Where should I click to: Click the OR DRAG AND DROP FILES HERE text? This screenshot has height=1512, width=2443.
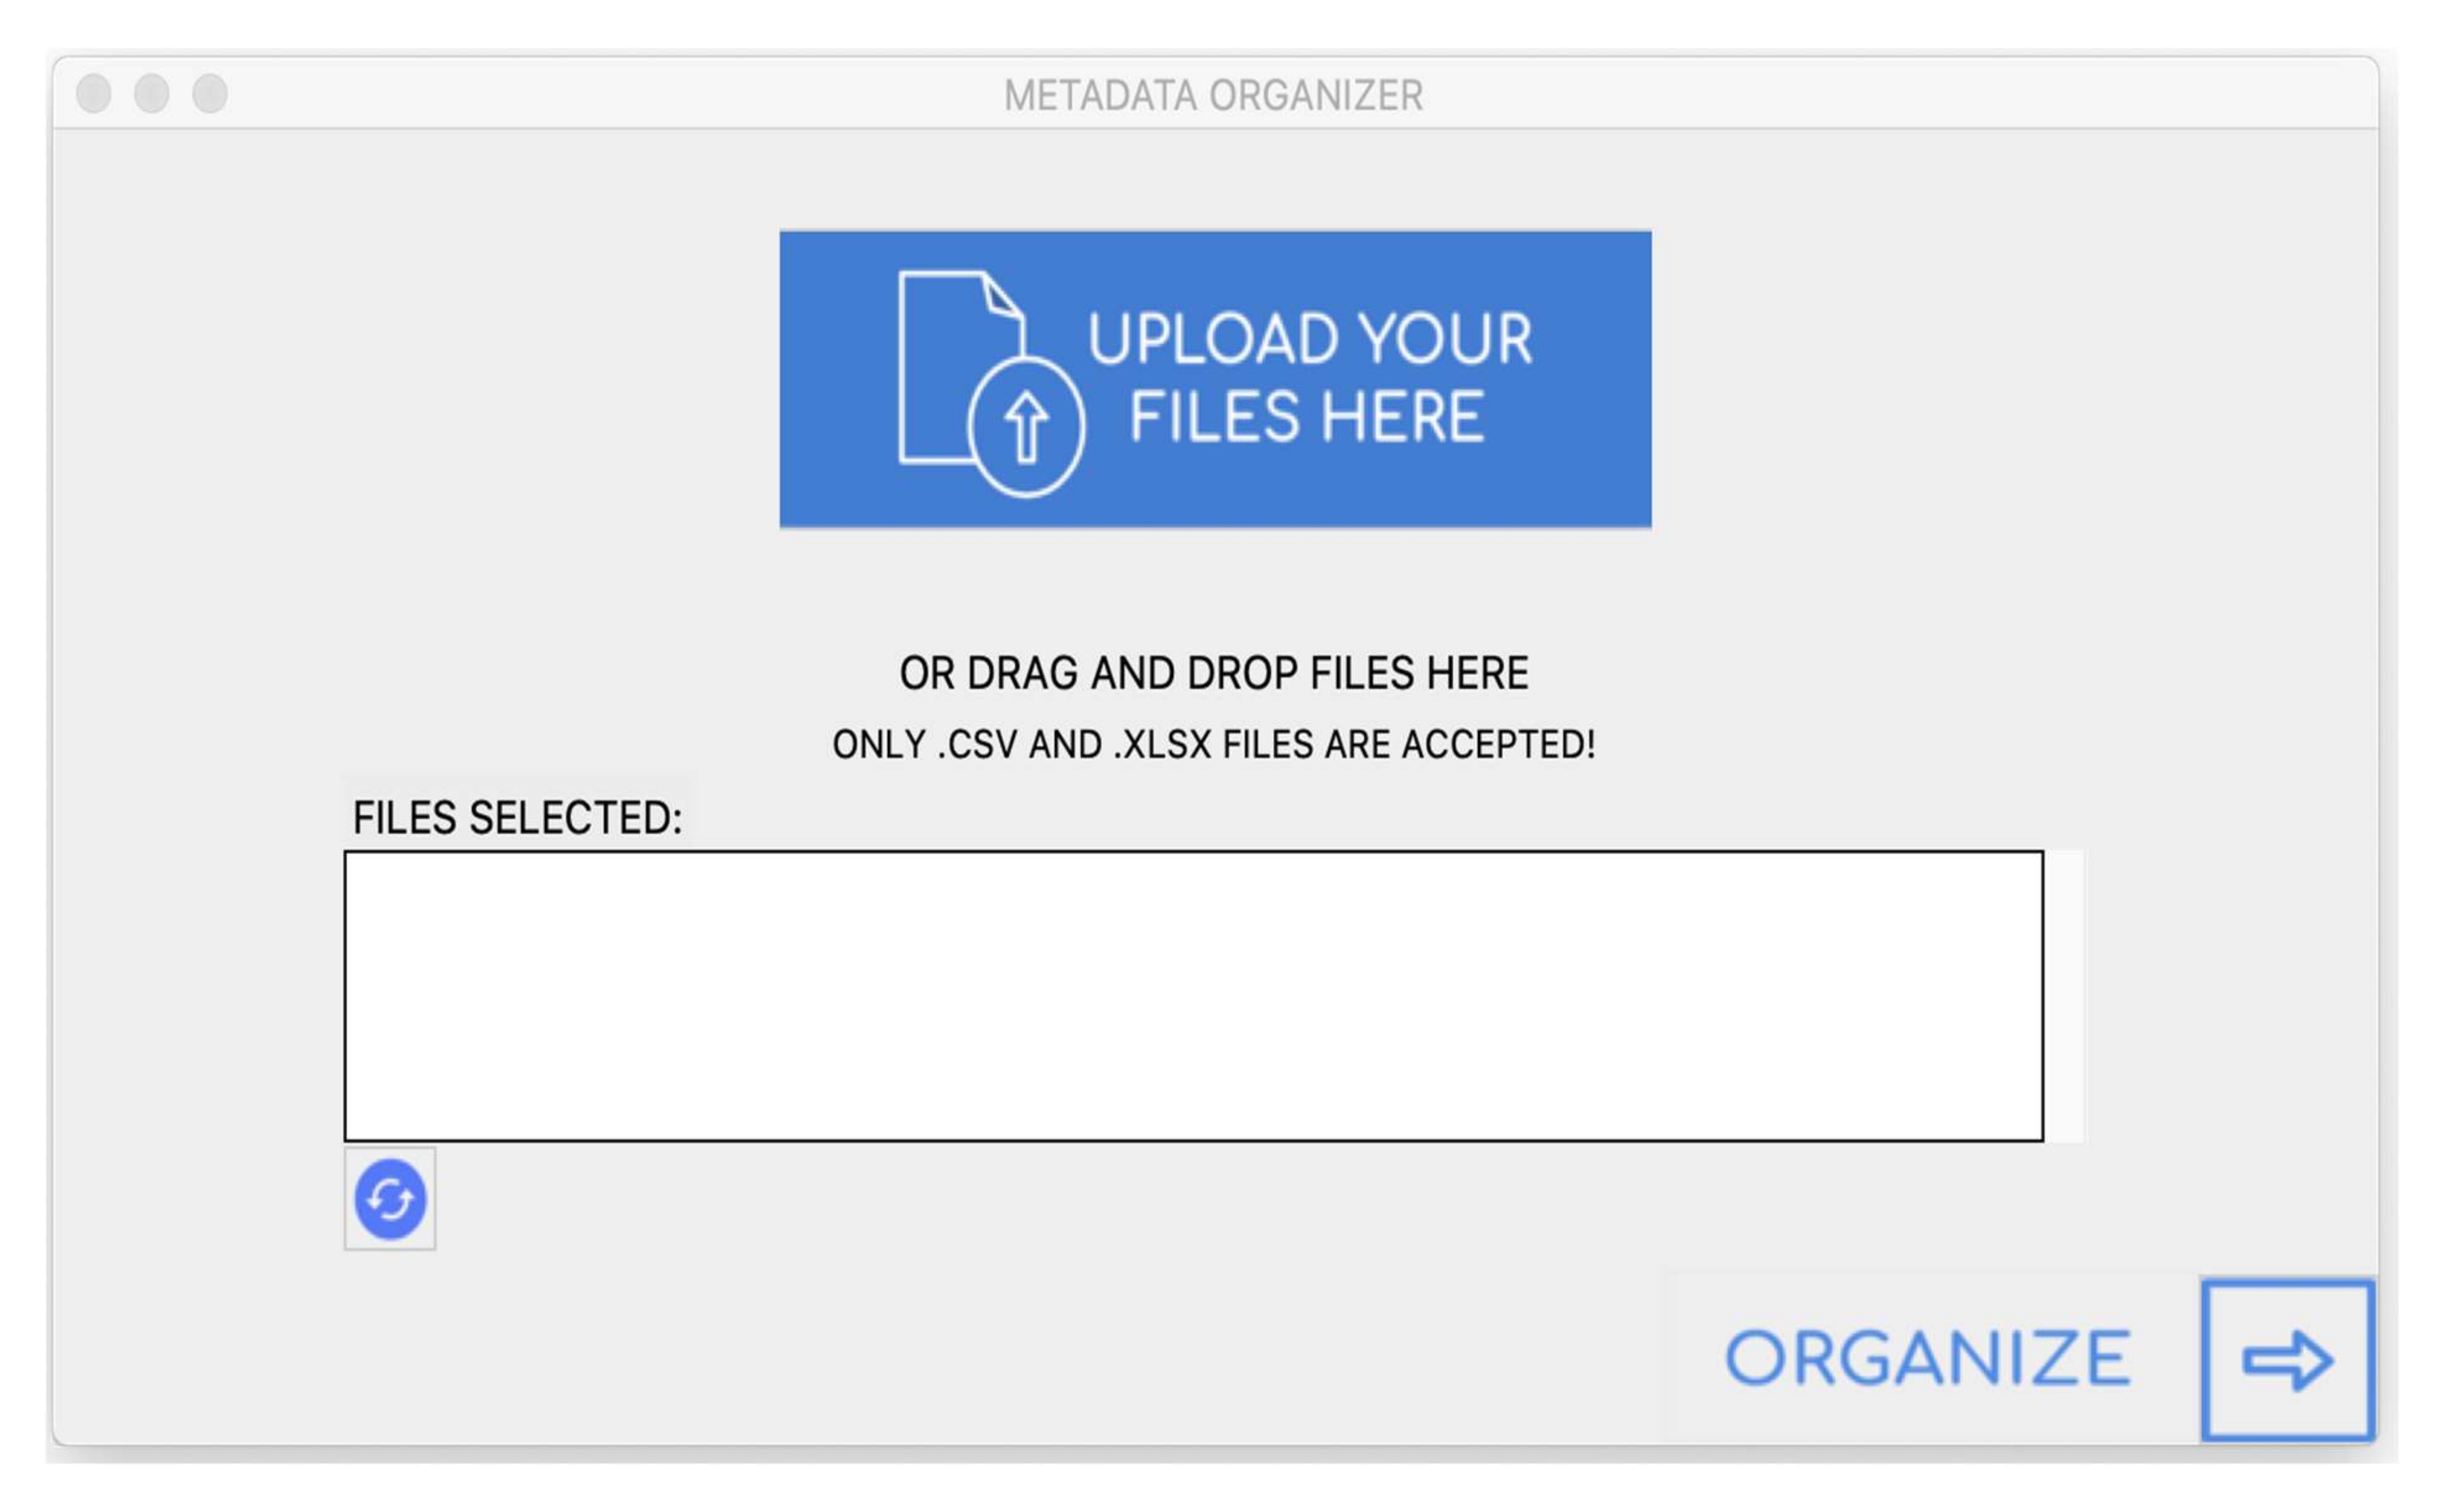click(x=1213, y=673)
